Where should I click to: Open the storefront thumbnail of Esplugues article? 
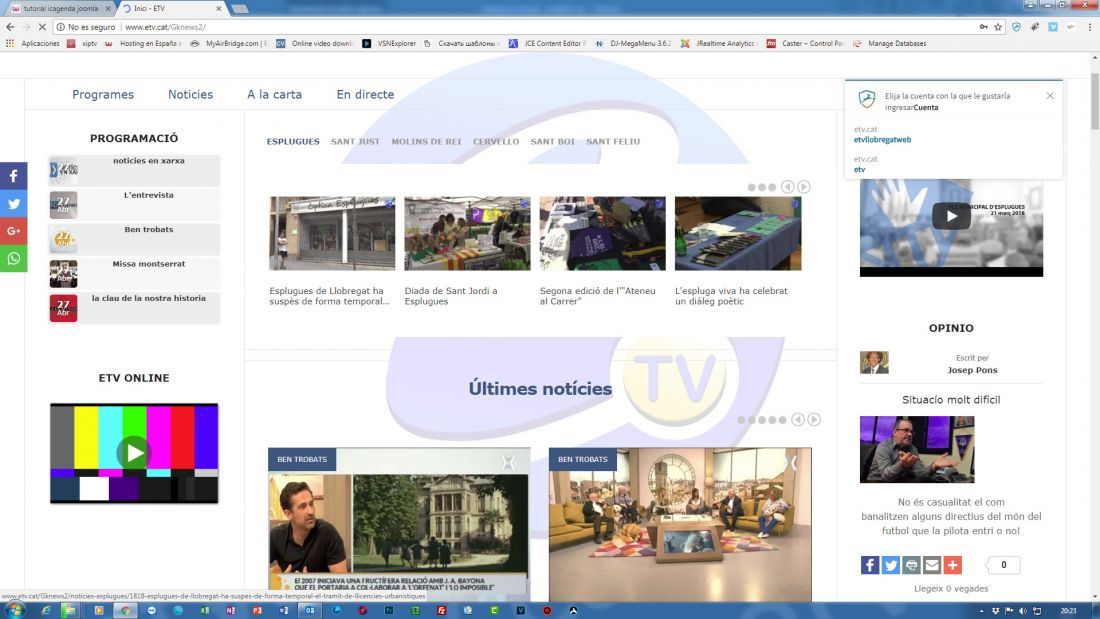(x=332, y=233)
